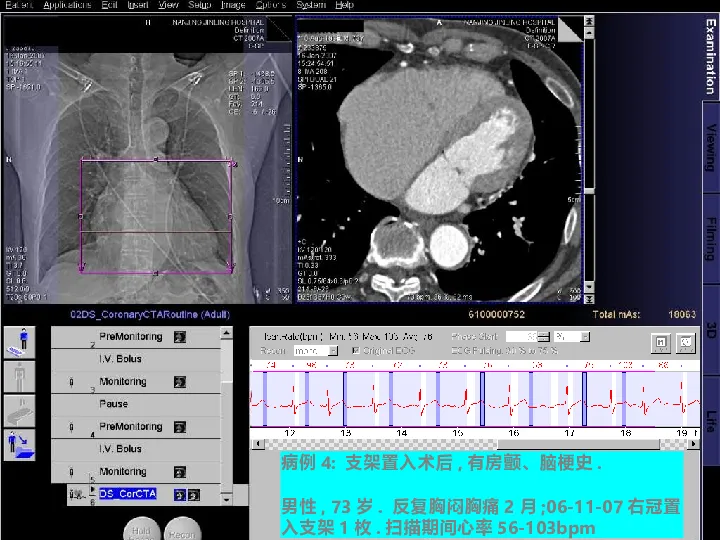Switch to the 3D task card

point(711,330)
